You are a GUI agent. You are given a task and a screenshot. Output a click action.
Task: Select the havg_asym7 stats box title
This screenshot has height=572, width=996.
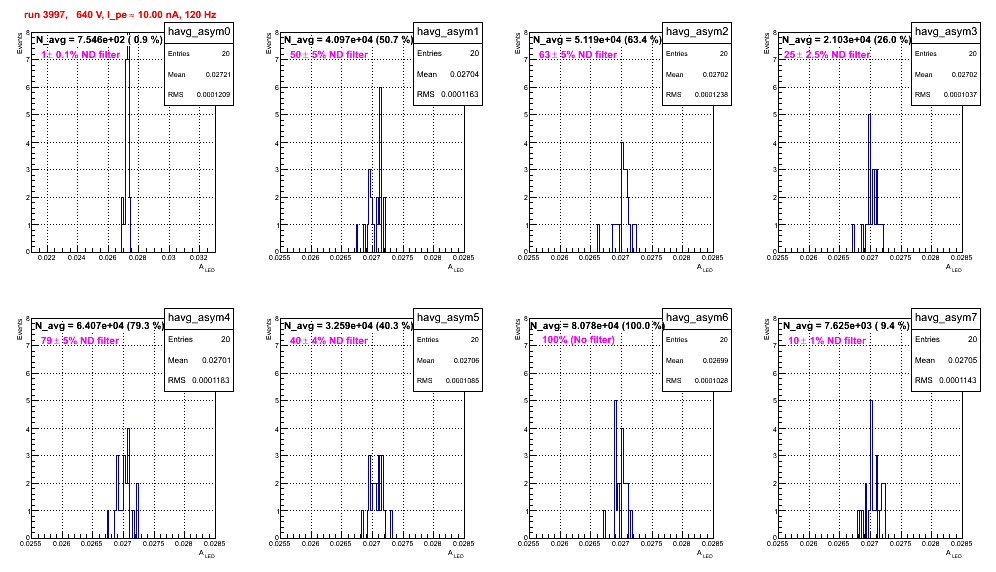[x=946, y=317]
